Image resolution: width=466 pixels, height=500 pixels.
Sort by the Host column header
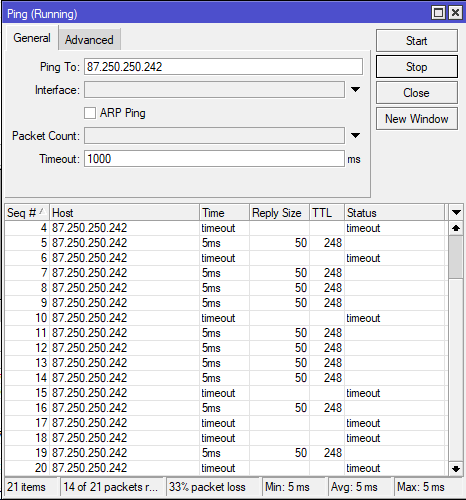(124, 213)
